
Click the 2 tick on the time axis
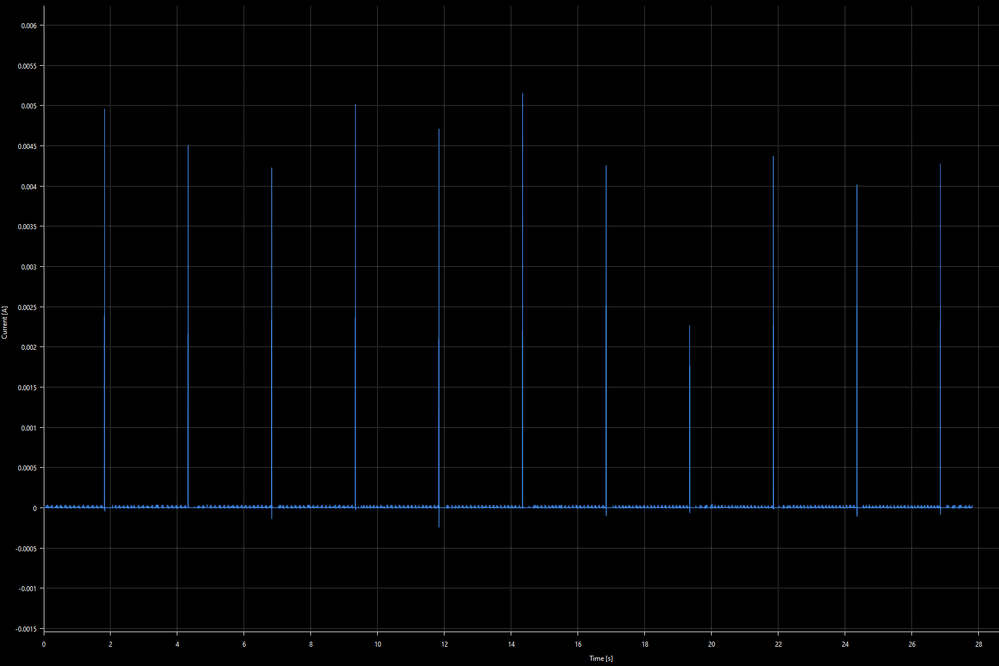(110, 644)
